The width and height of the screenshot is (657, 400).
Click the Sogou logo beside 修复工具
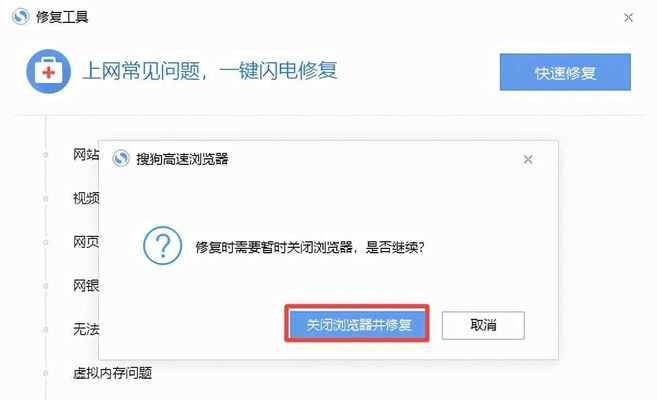click(x=21, y=17)
